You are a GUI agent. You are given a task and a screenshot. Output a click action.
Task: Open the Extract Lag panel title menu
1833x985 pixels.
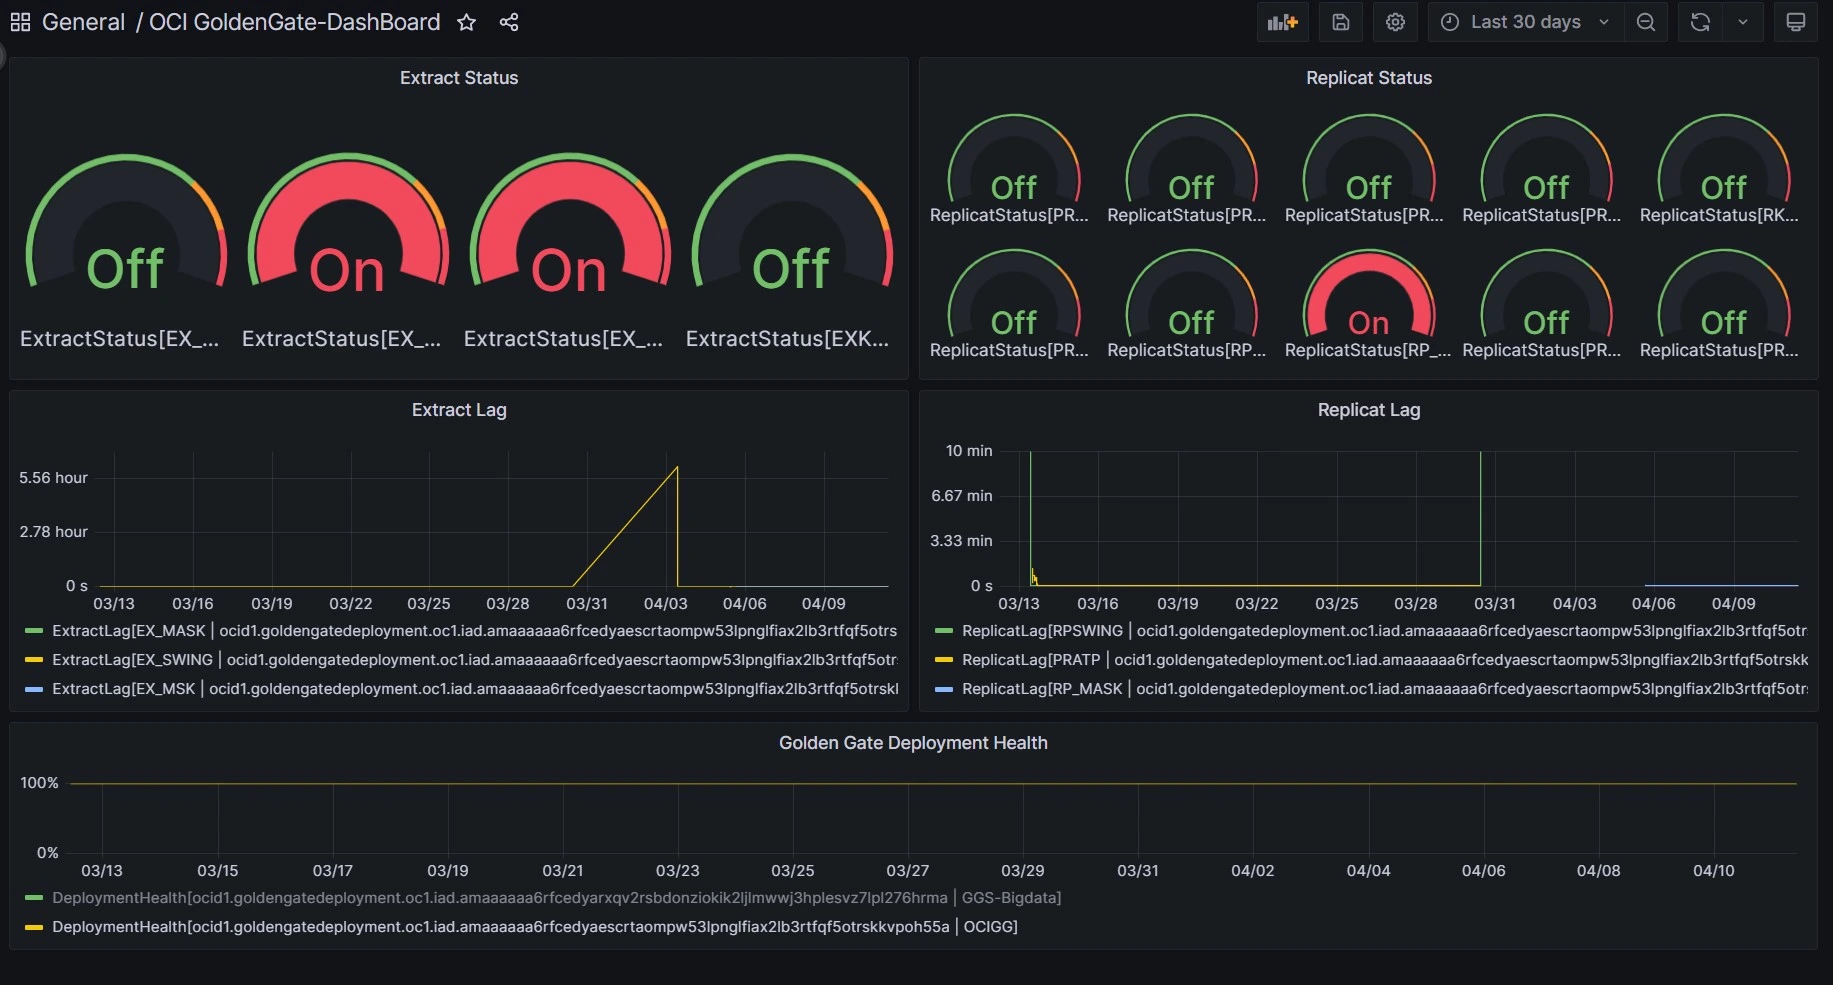click(459, 410)
